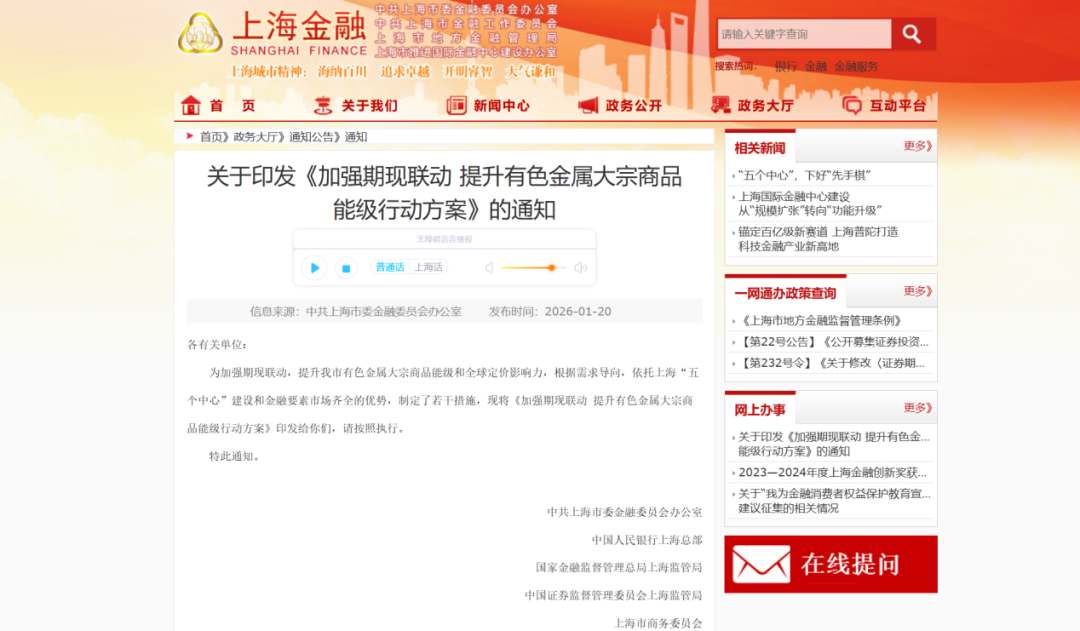The width and height of the screenshot is (1080, 631).
Task: Click signature line 国家金融监督管理总局上海监管局
Action: [619, 567]
